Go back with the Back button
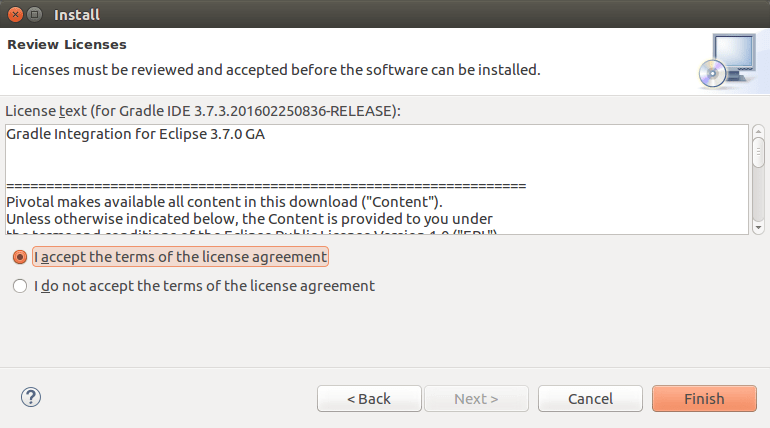770x428 pixels. [x=369, y=399]
